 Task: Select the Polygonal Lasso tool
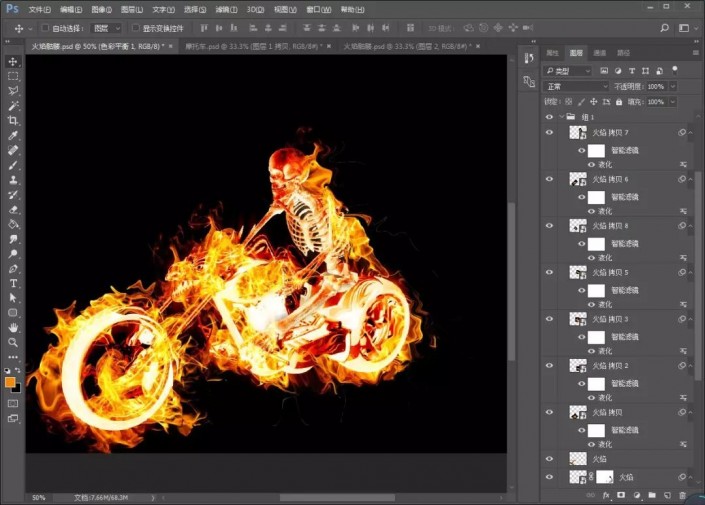click(x=13, y=91)
